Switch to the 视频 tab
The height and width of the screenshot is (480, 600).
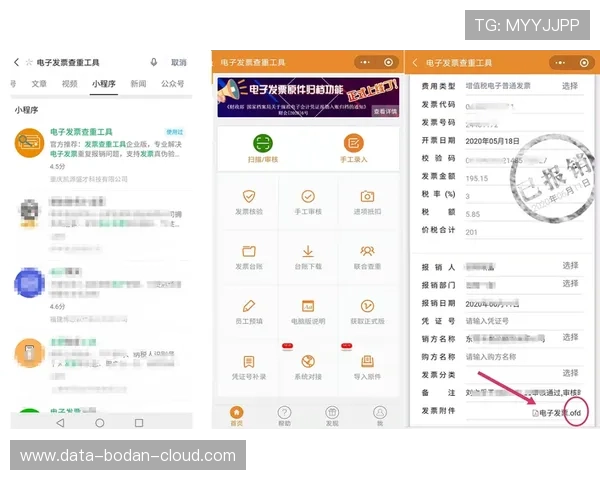pos(70,83)
